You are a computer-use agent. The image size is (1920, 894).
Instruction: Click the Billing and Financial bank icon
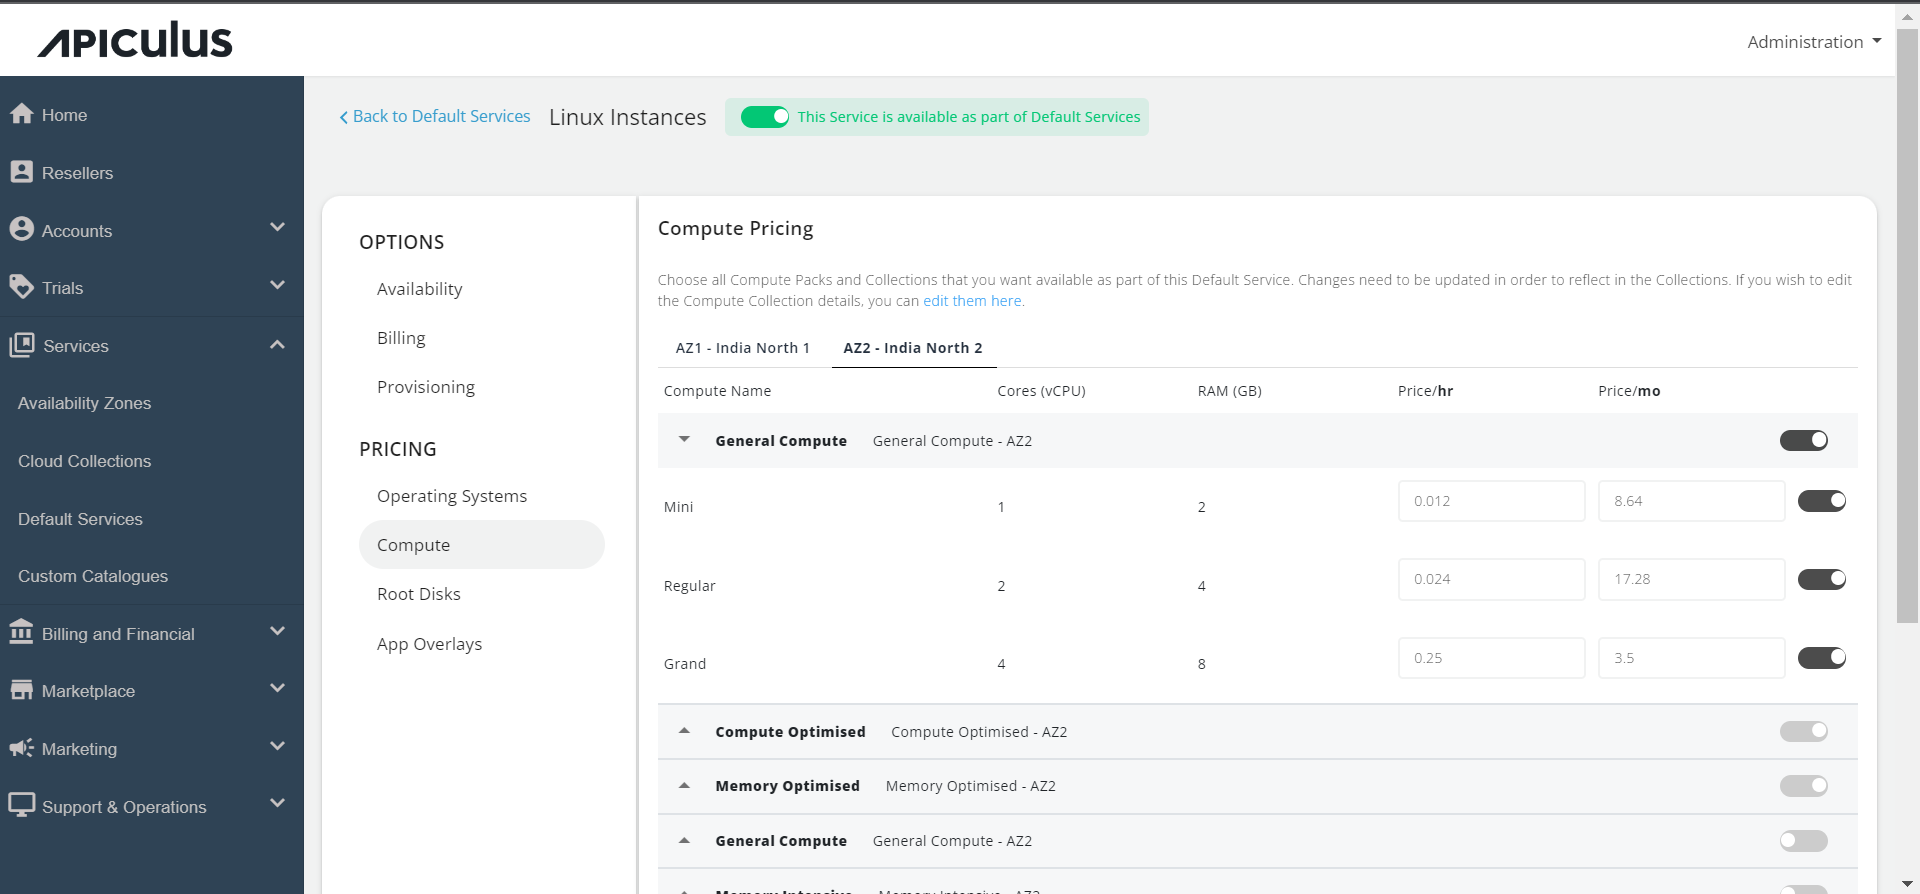coord(21,633)
